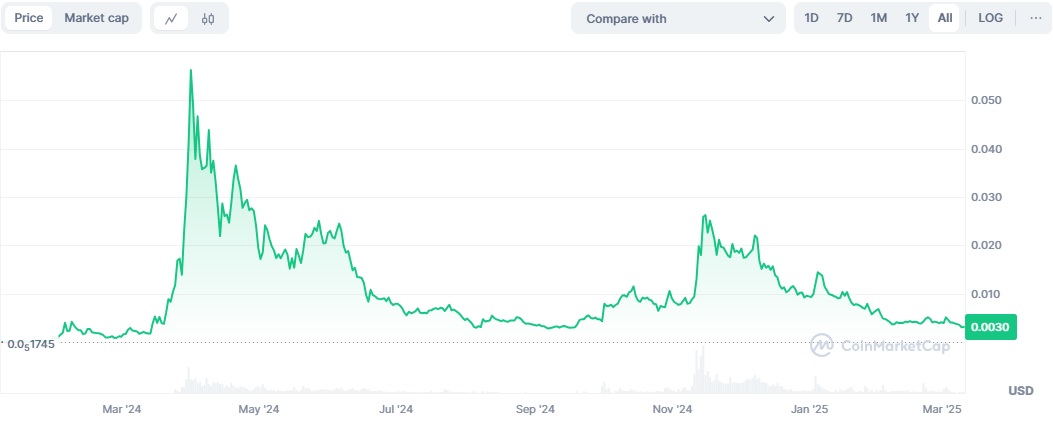Click the current price tag 0.0030

tap(991, 327)
